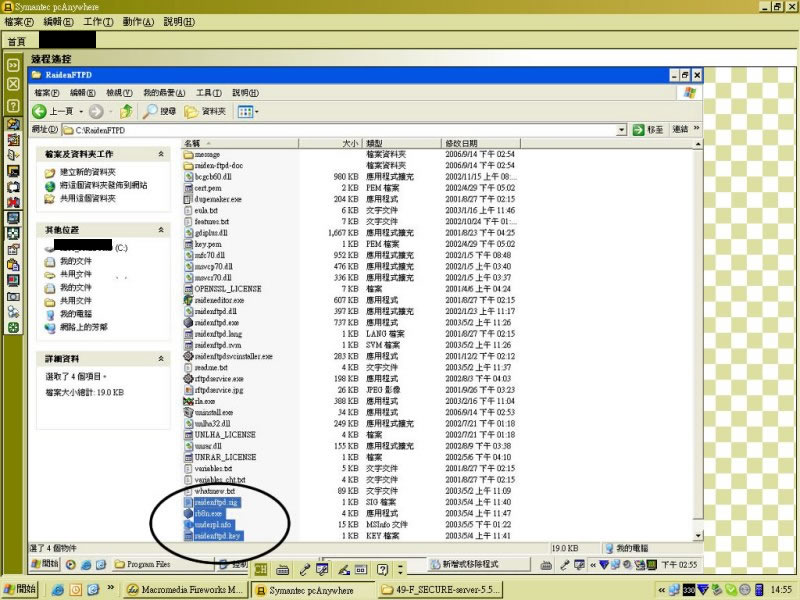Toggle the 資料夾 folders pane button
This screenshot has height=600, width=800.
pos(205,111)
